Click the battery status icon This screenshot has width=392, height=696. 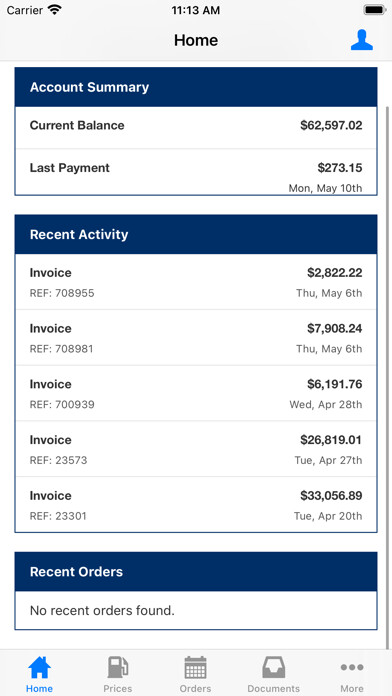pos(375,10)
